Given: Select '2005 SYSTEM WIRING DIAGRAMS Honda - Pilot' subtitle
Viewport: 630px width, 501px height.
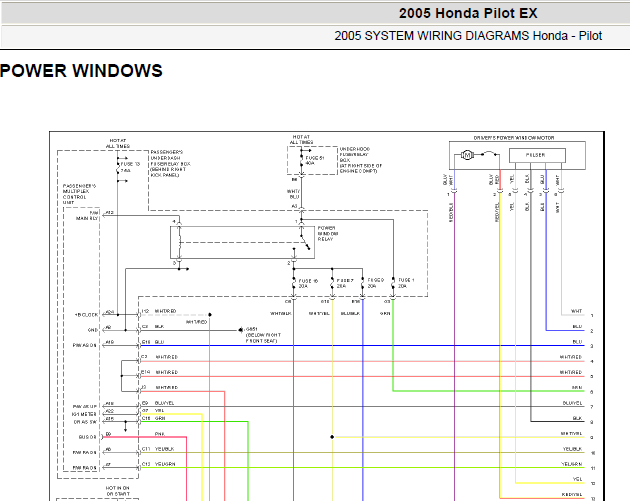Looking at the screenshot, I should click(468, 36).
